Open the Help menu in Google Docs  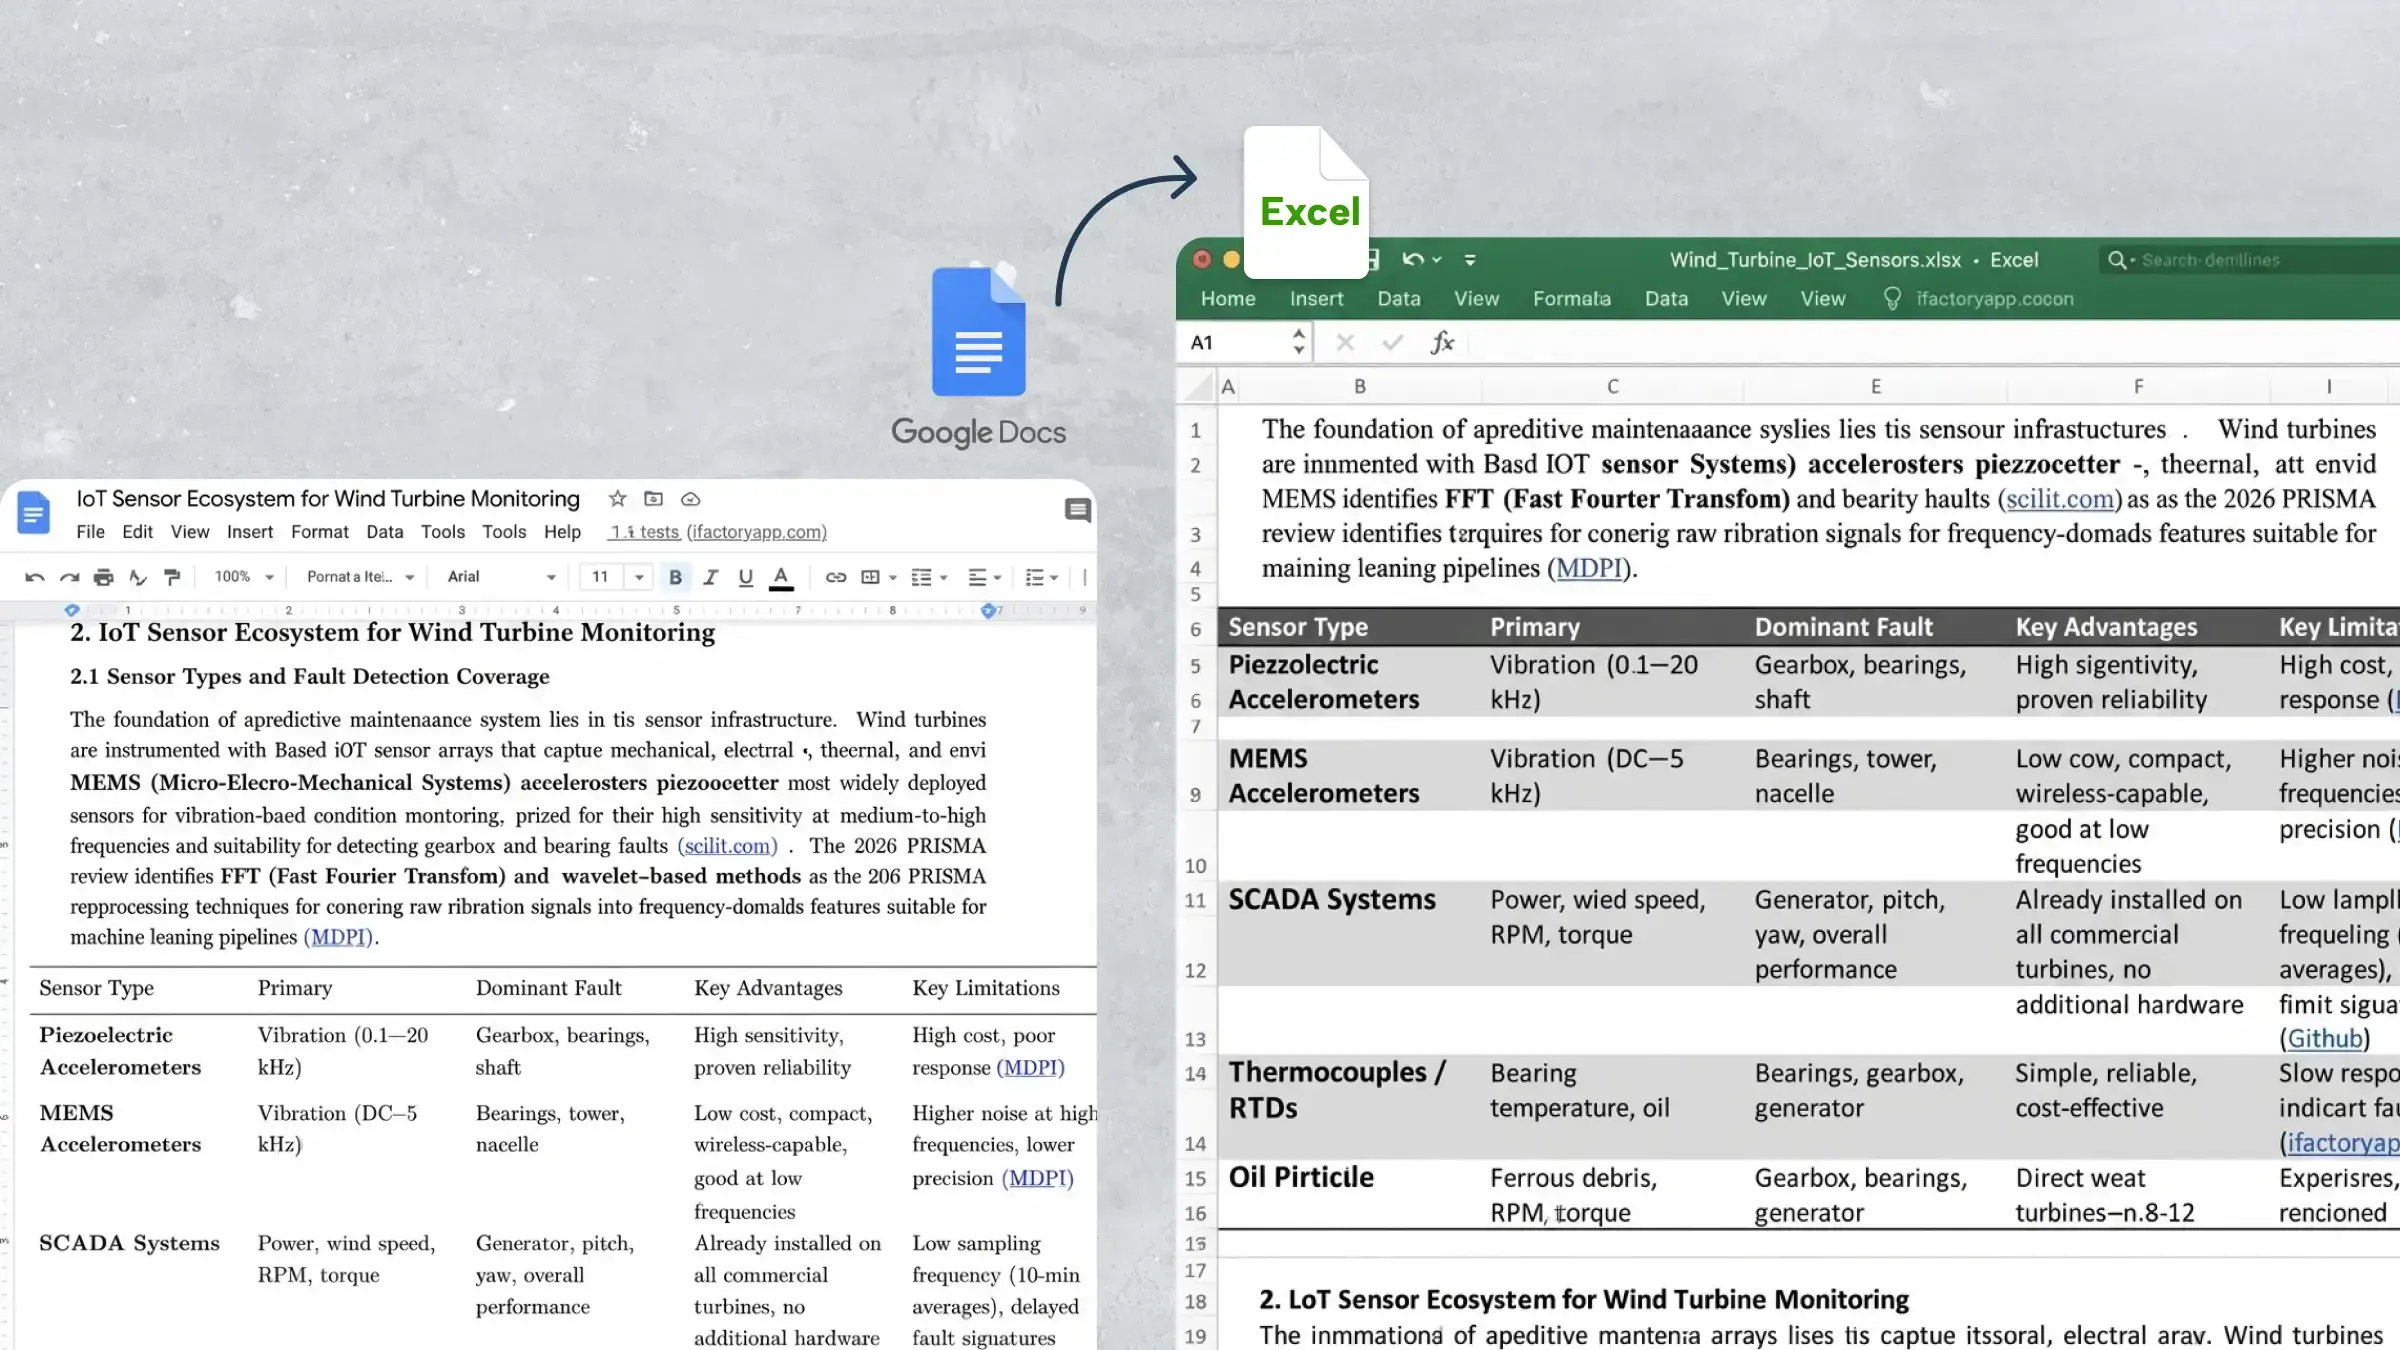click(562, 532)
